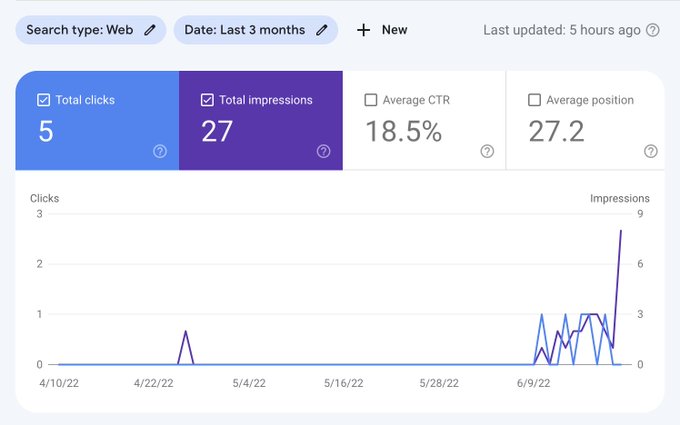Uncheck the Total impressions checkbox
Screen dimensions: 680x425
pyautogui.click(x=207, y=100)
